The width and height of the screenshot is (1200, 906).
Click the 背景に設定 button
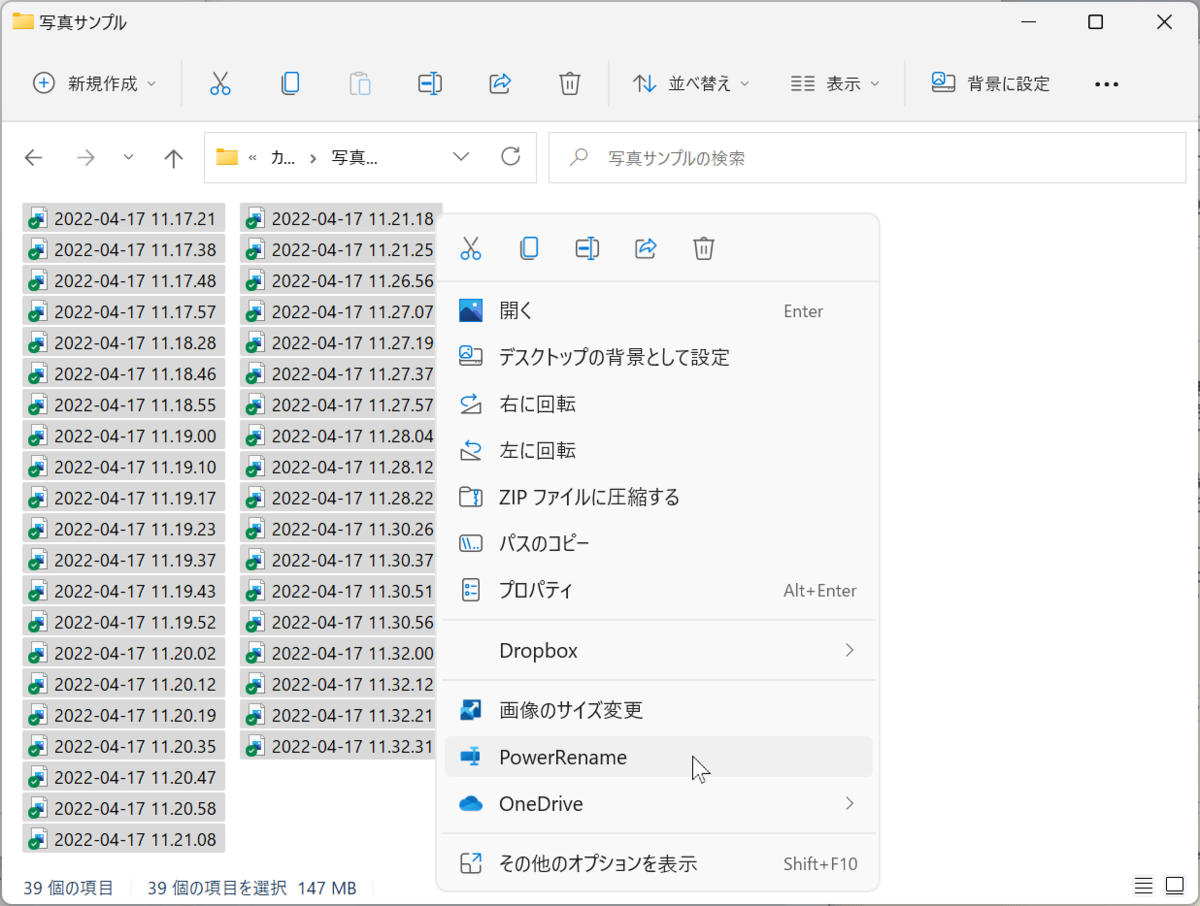tap(991, 84)
